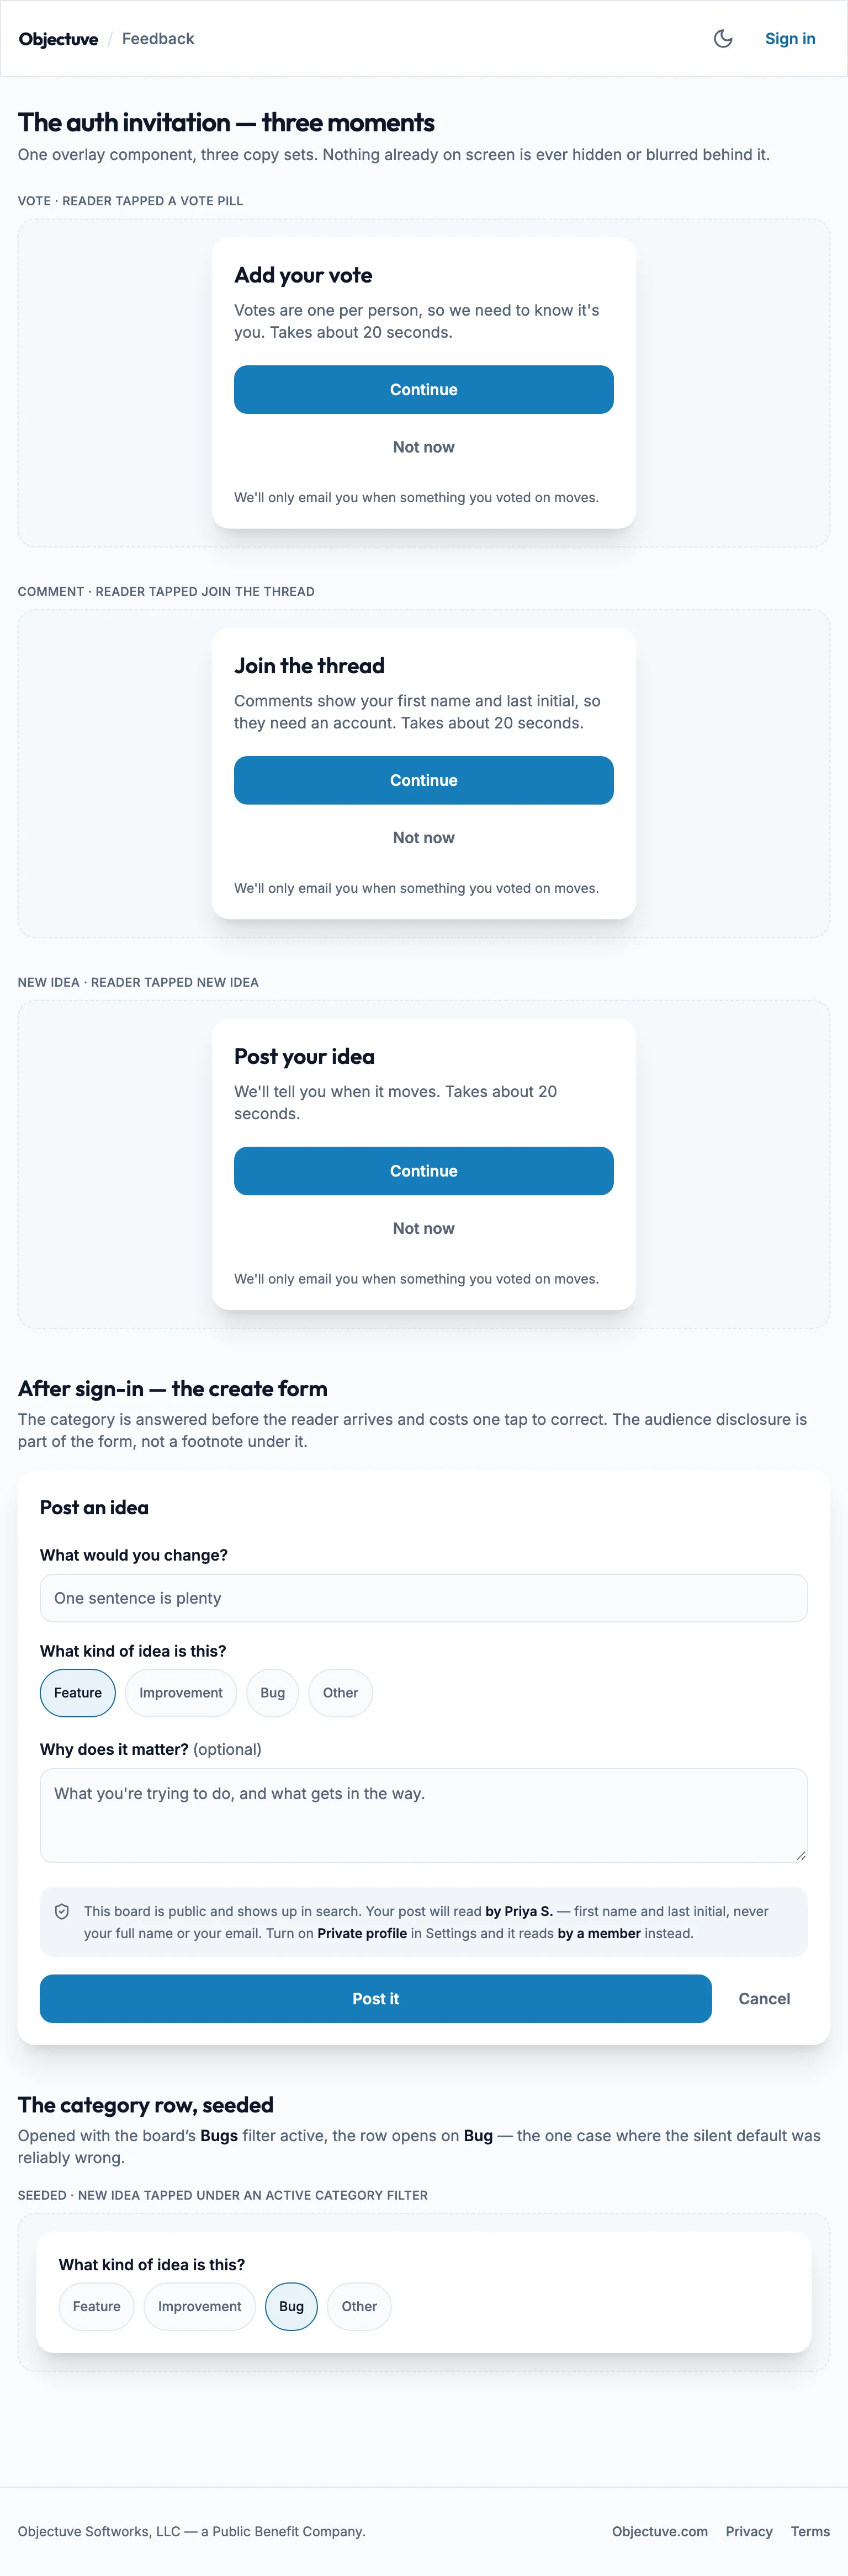Dismiss Add your vote with Not now
Image resolution: width=848 pixels, height=2576 pixels.
click(424, 447)
